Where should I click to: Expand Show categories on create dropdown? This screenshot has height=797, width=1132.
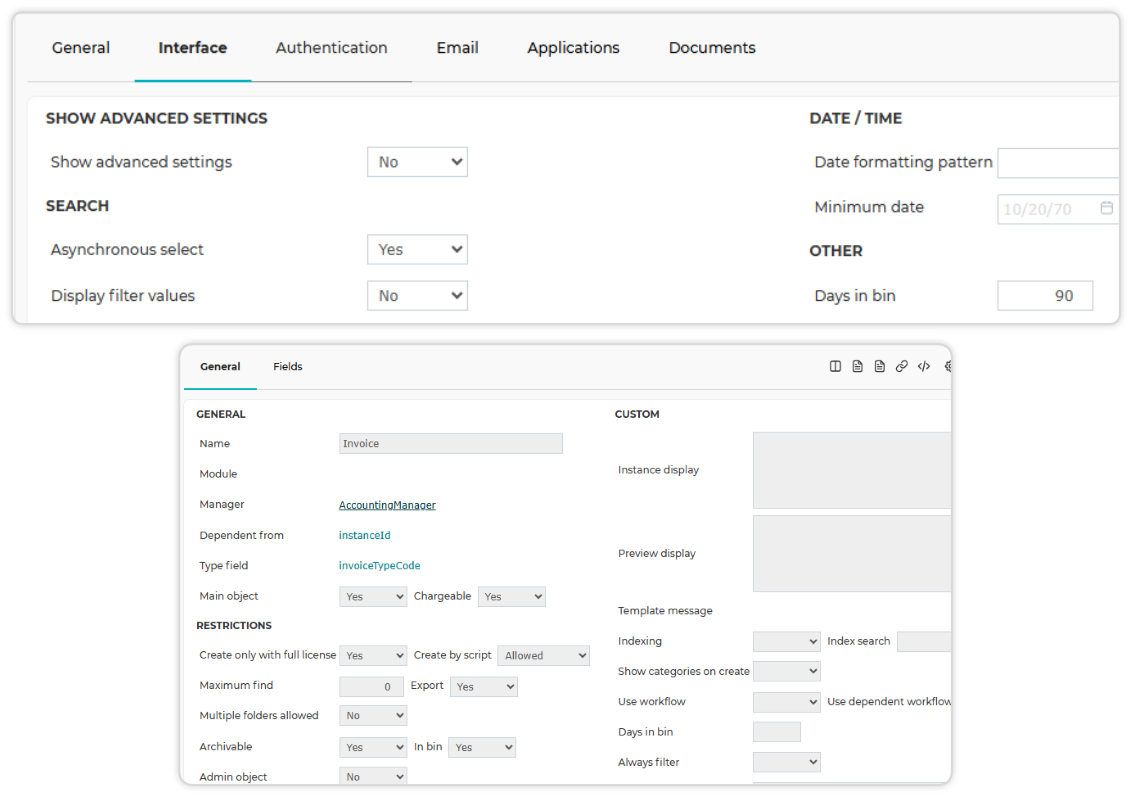787,671
